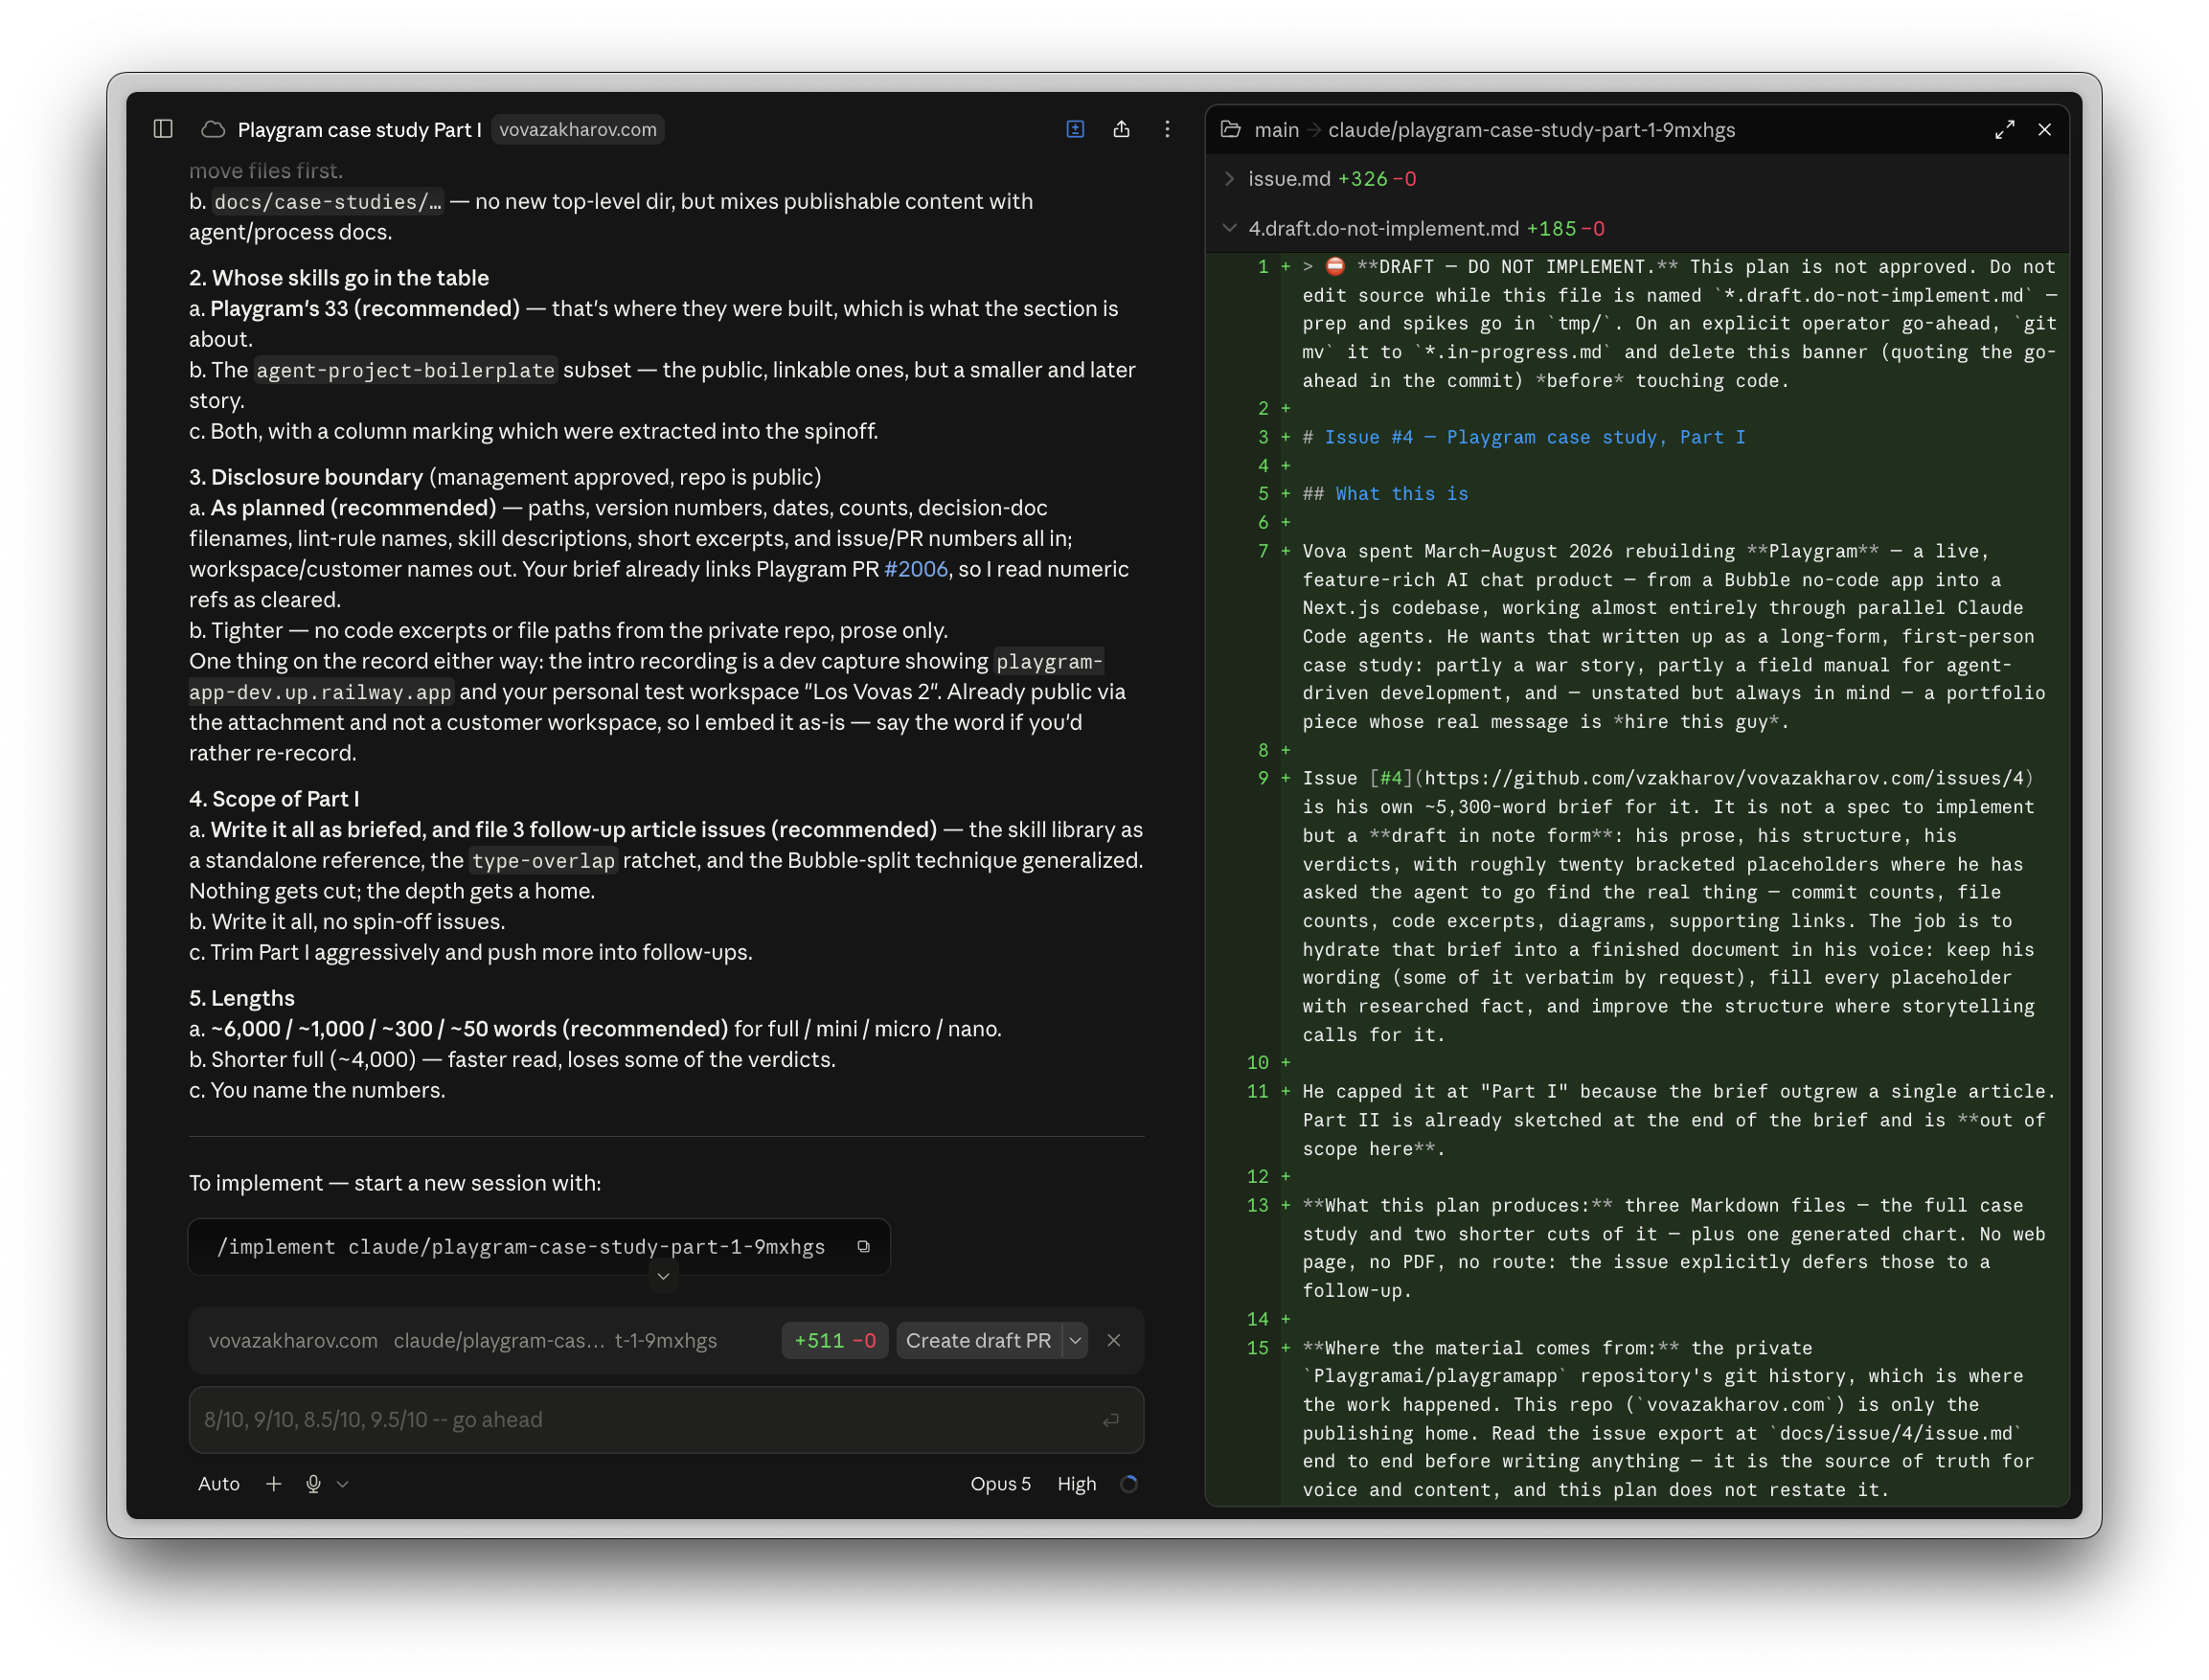
Task: Open microphone options chevron
Action: pyautogui.click(x=342, y=1484)
